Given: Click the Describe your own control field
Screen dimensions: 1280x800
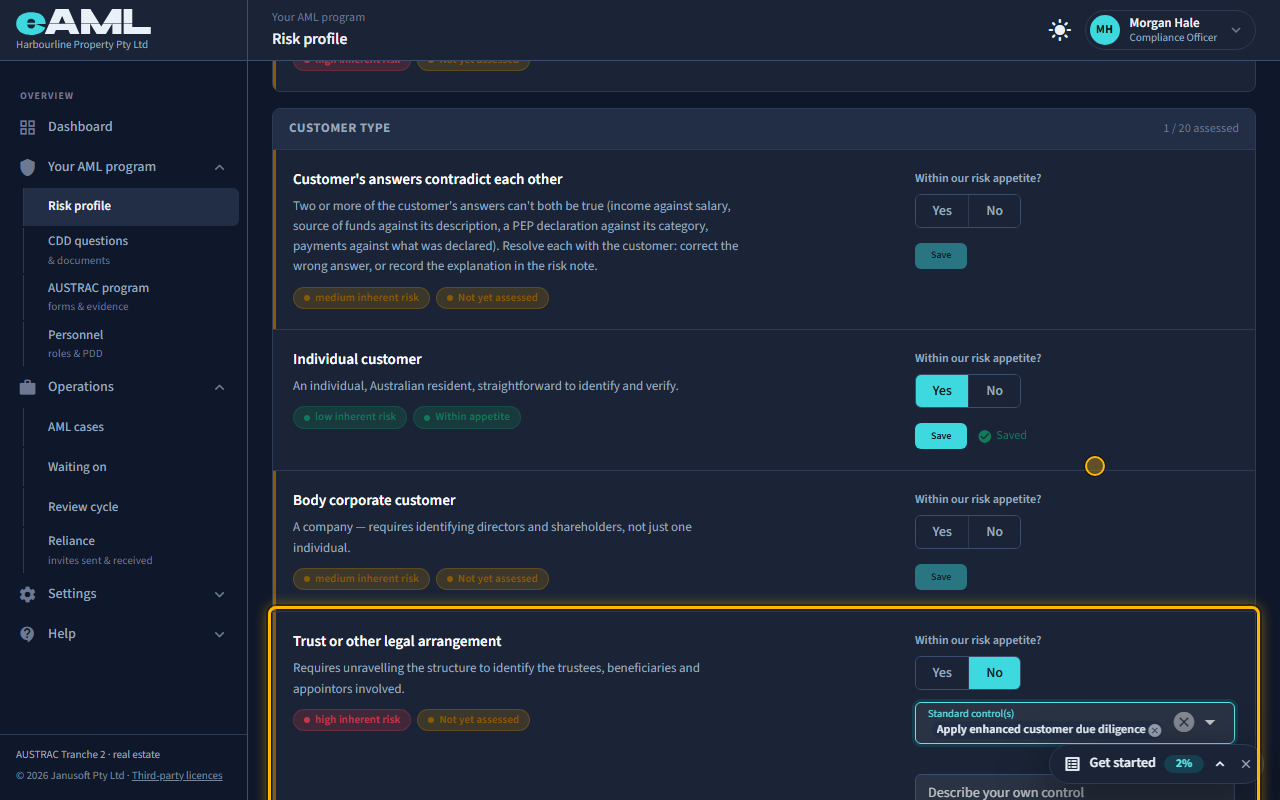Looking at the screenshot, I should pyautogui.click(x=1075, y=788).
